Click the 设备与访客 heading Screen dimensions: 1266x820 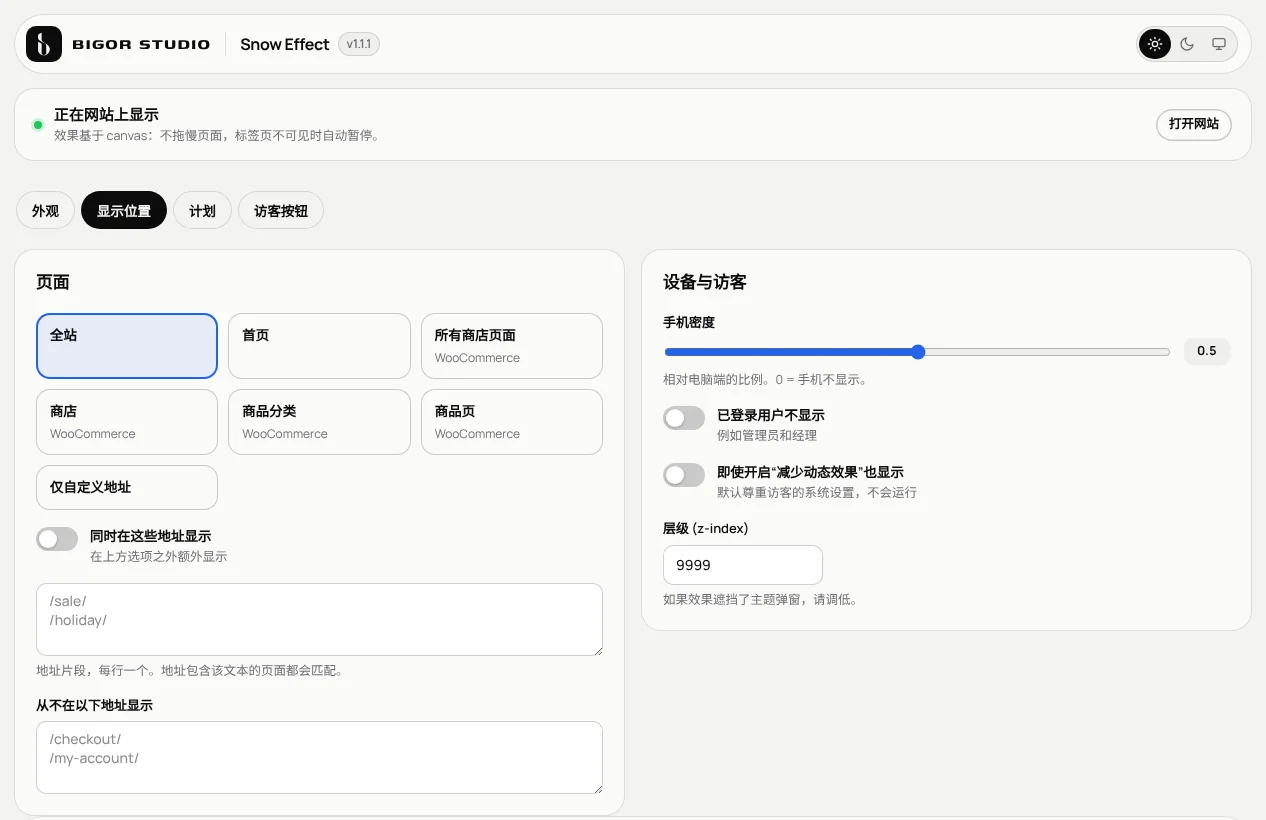705,282
